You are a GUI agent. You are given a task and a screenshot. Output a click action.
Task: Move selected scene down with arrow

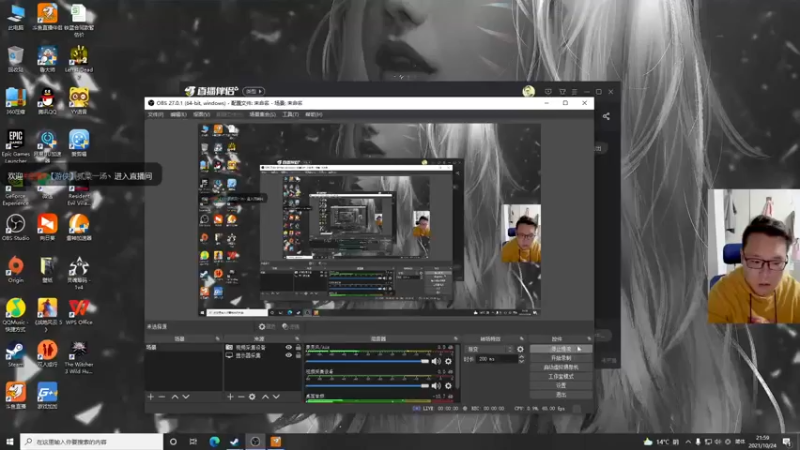tap(186, 396)
